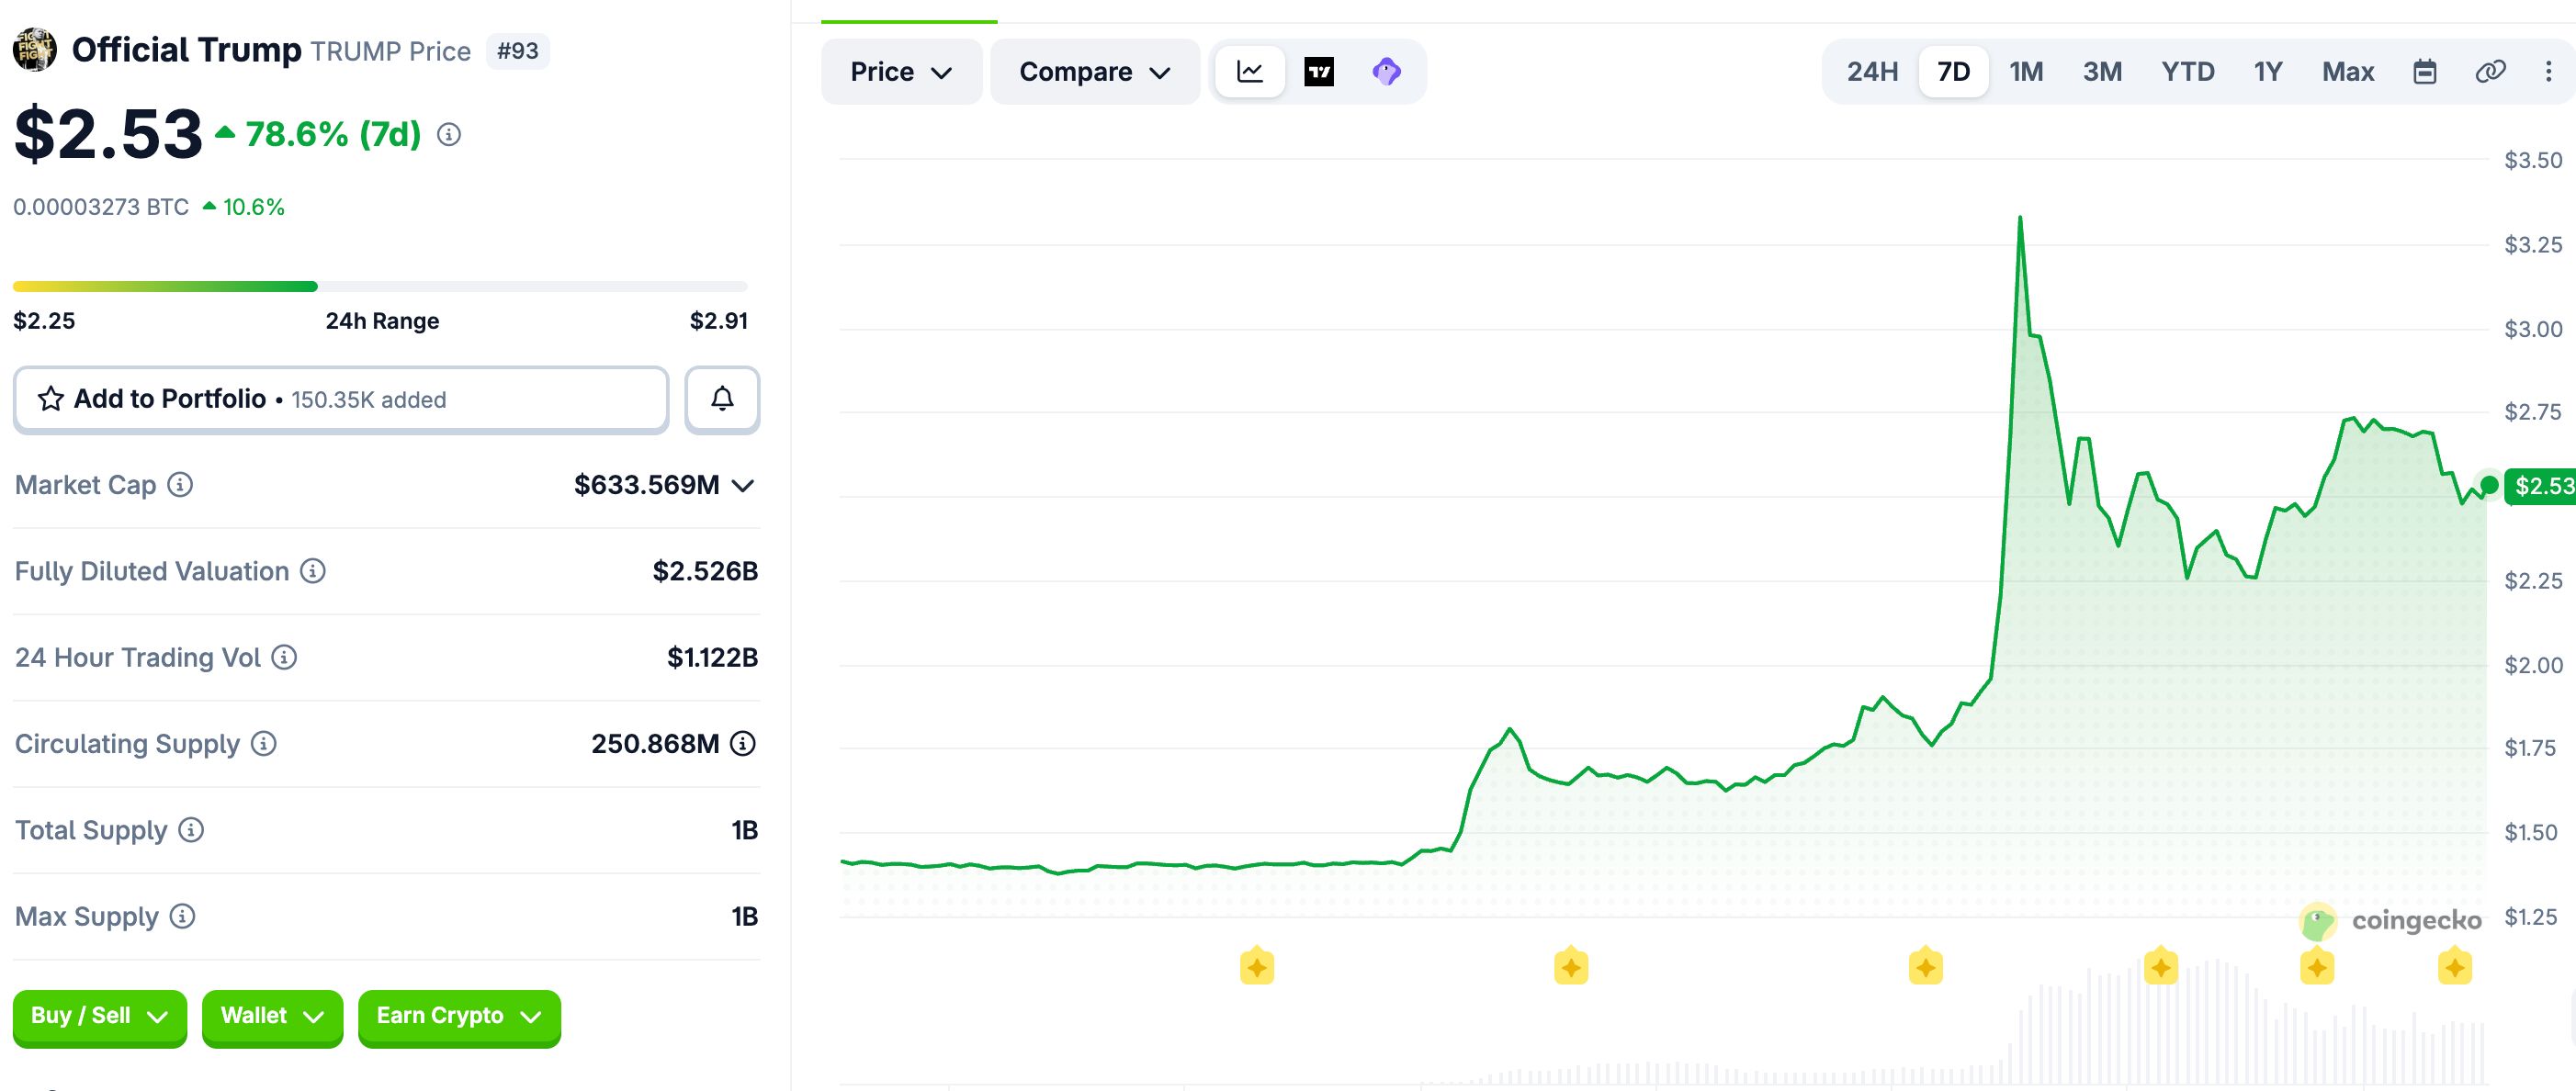The height and width of the screenshot is (1091, 2576).
Task: Open 24 Hour Trading Vol info icon
Action: point(284,657)
